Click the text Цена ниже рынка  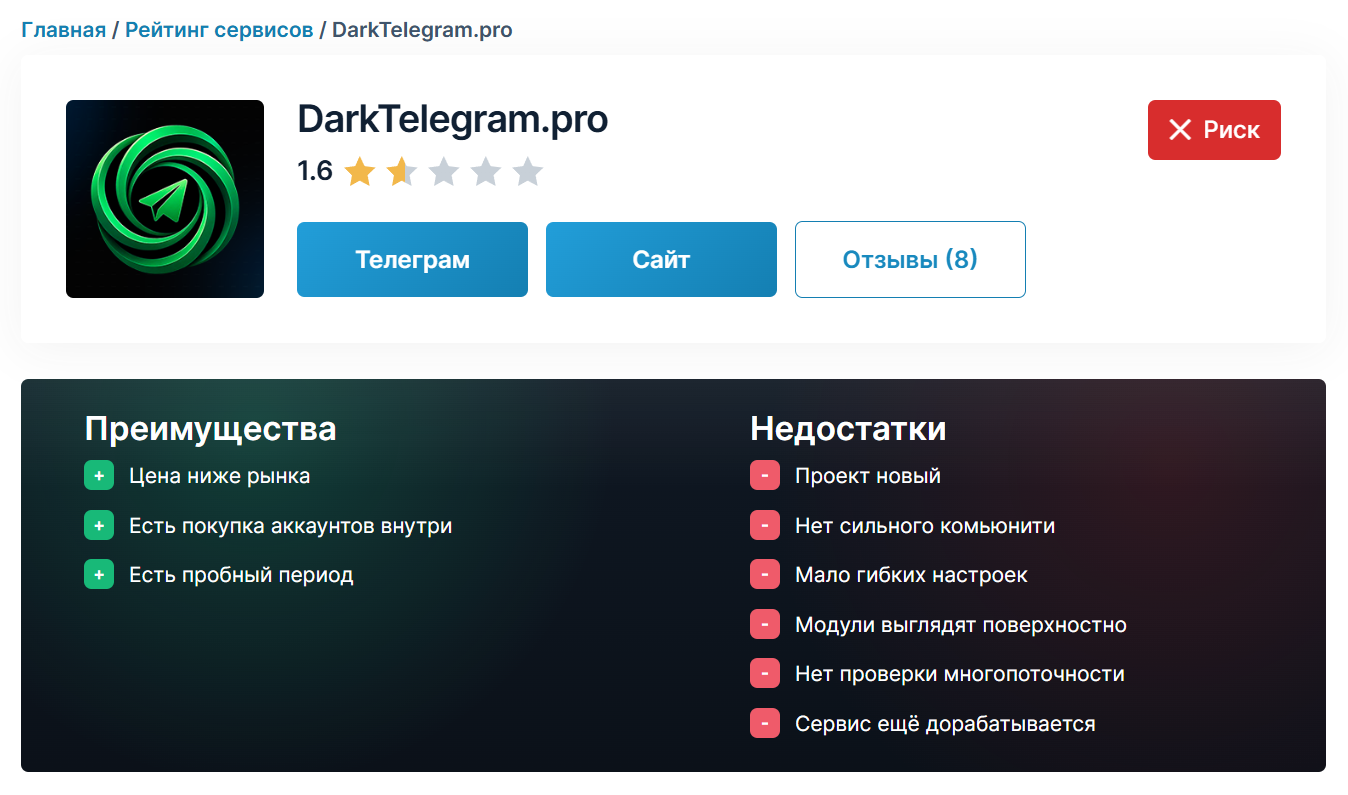click(219, 476)
